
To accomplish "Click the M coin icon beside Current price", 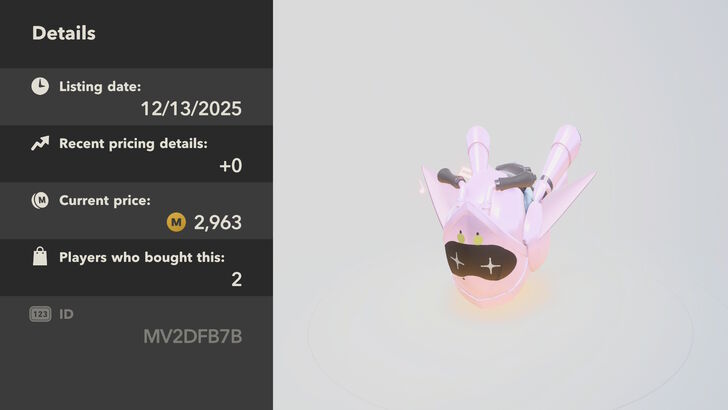I will [40, 201].
